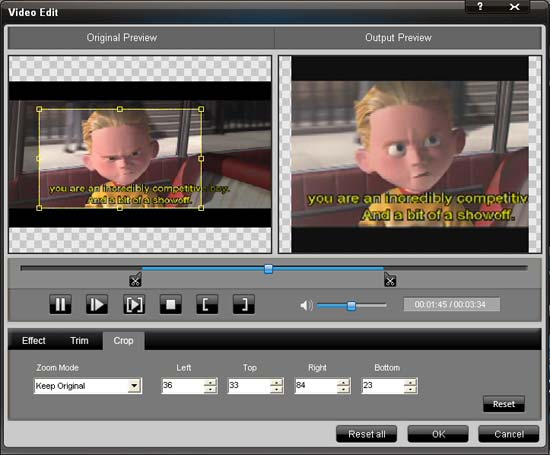Set trim end with right bracket button
Viewport: 550px width, 455px height.
[x=244, y=304]
